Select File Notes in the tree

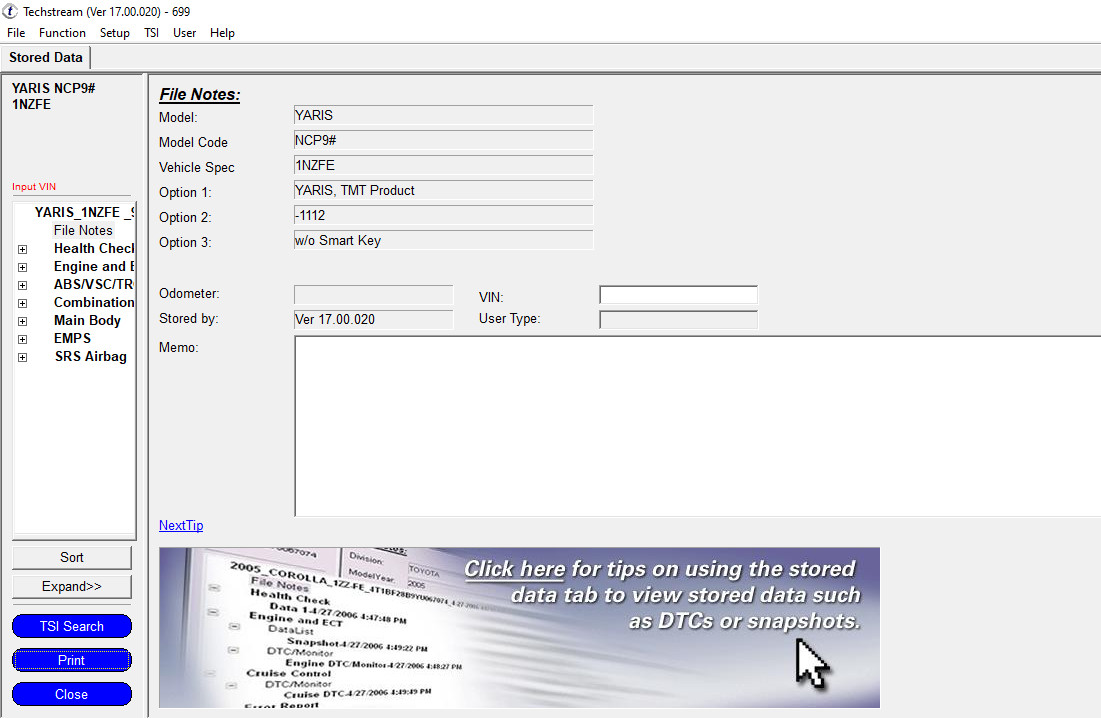click(83, 230)
